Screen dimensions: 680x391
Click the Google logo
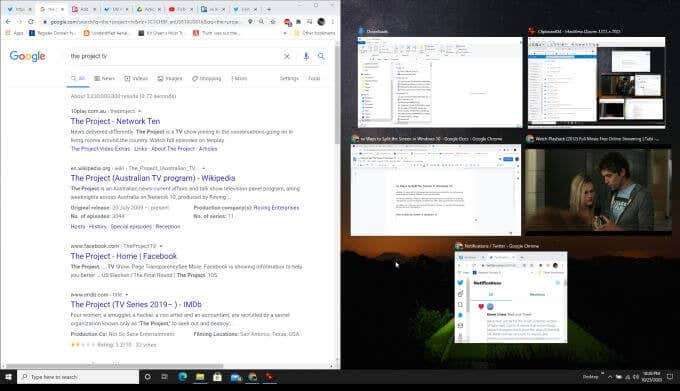tap(27, 56)
